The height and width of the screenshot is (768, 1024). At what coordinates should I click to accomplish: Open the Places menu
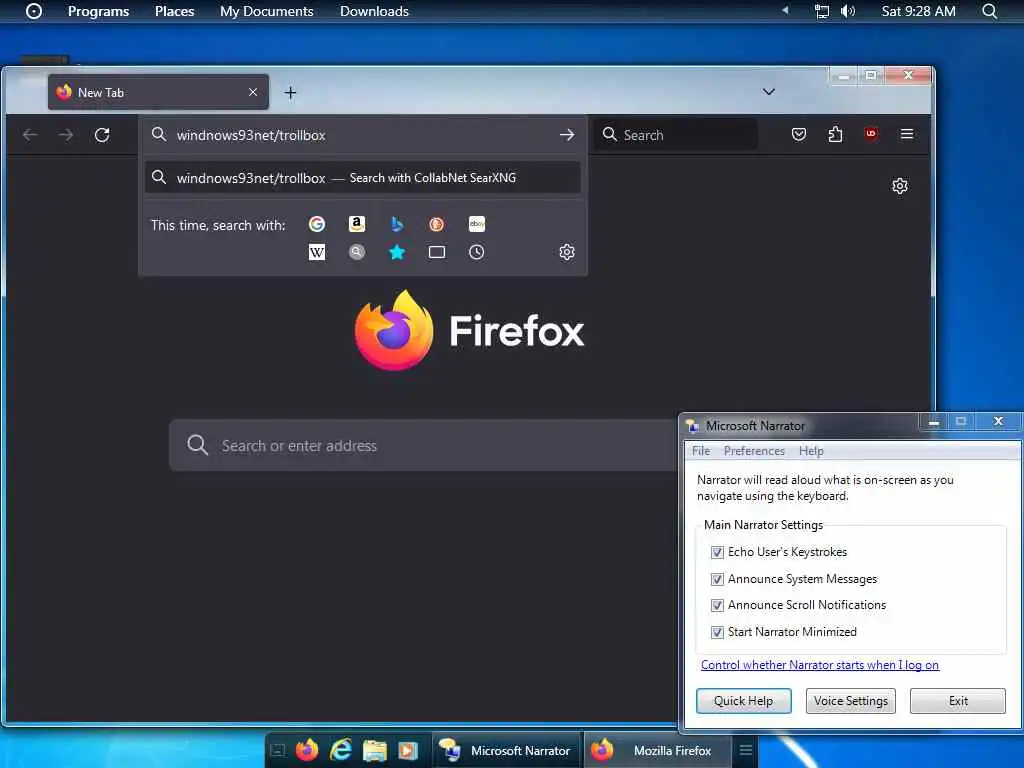(x=174, y=11)
